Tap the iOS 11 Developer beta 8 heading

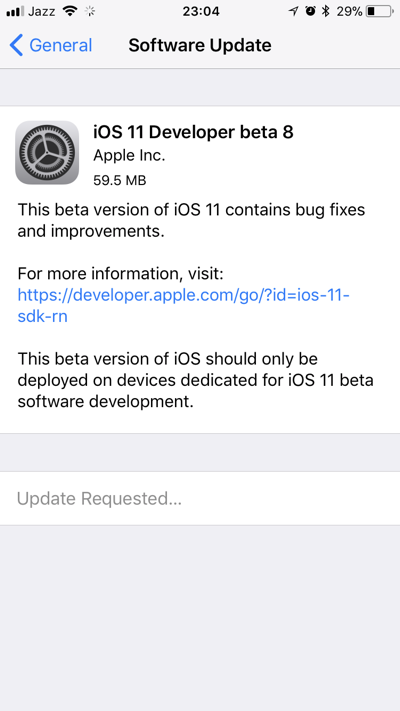pos(193,132)
